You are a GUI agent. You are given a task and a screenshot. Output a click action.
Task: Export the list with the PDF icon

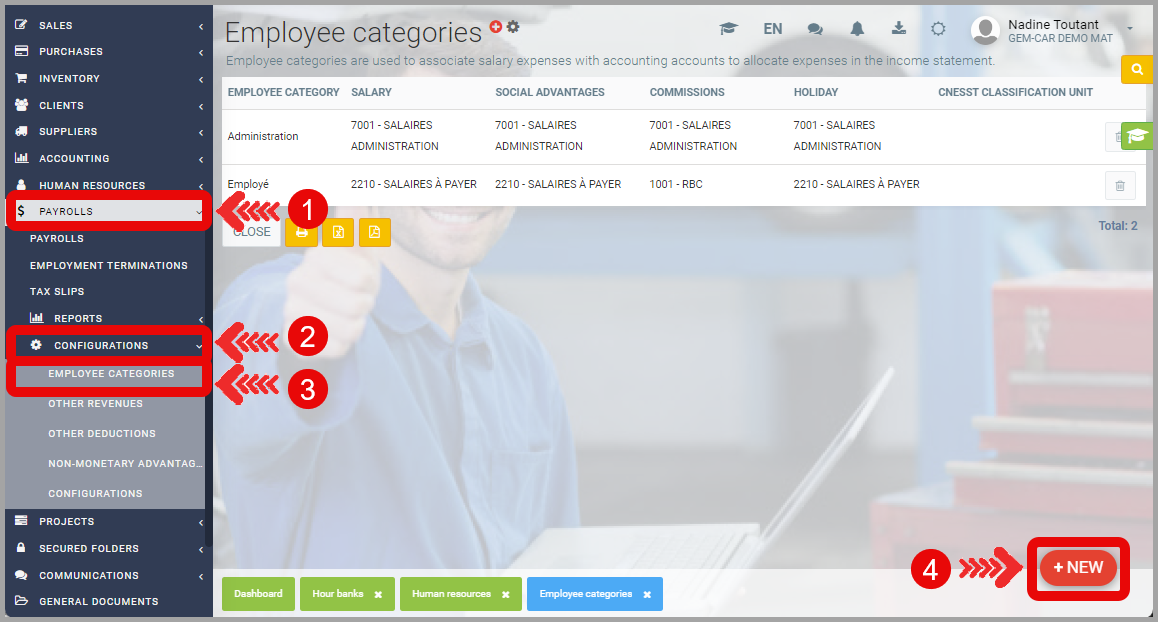pyautogui.click(x=374, y=232)
